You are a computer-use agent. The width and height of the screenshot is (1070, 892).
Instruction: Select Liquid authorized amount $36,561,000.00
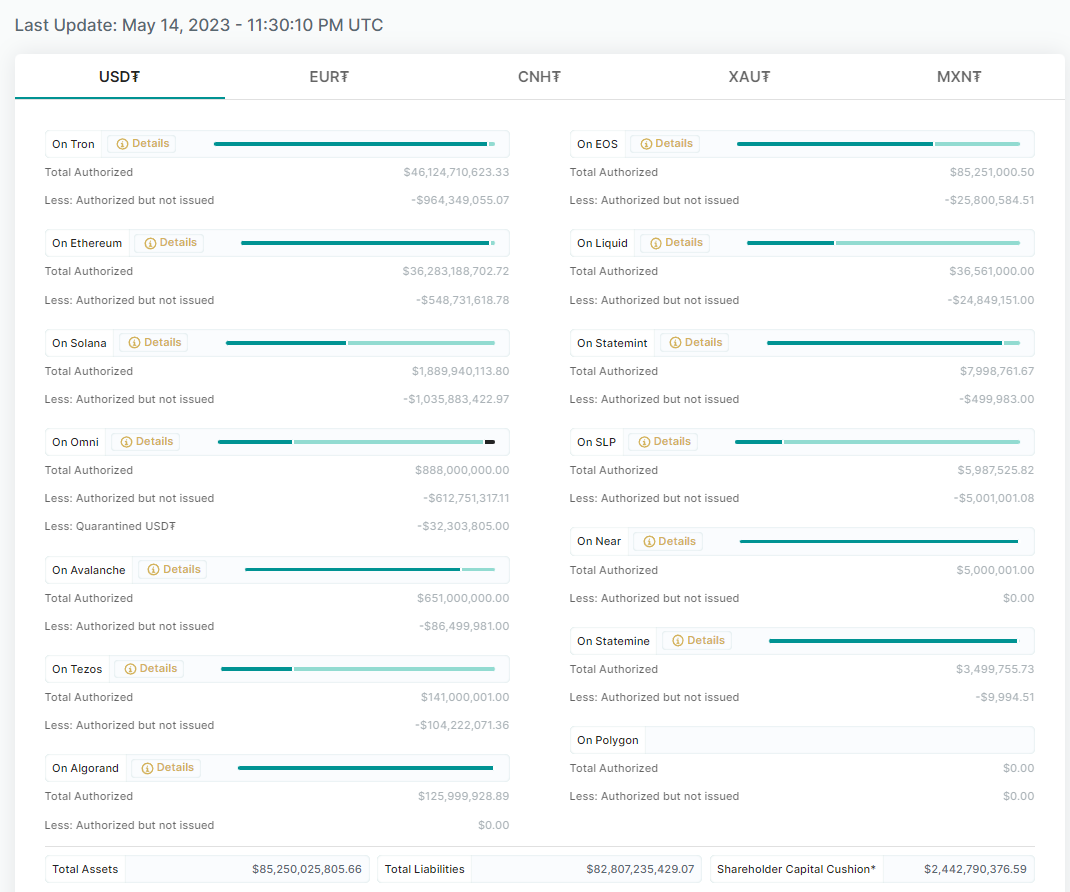coord(992,272)
